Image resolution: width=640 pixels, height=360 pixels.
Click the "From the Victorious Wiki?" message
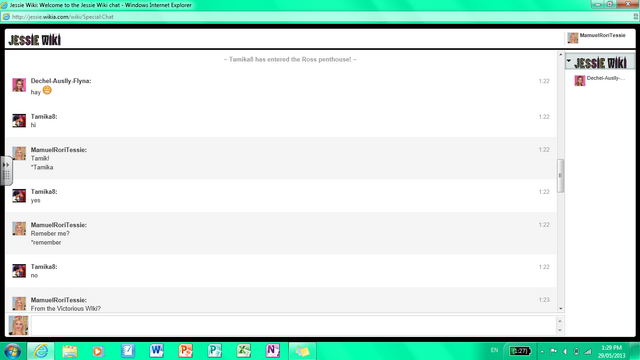point(66,309)
